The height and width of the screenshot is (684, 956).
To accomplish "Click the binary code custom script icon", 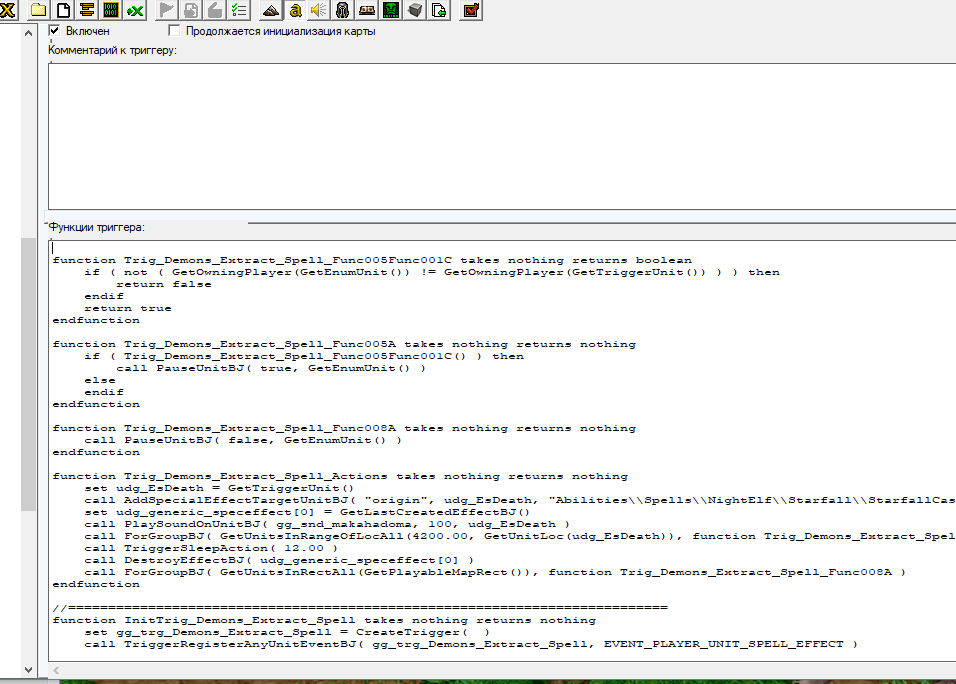I will click(111, 10).
